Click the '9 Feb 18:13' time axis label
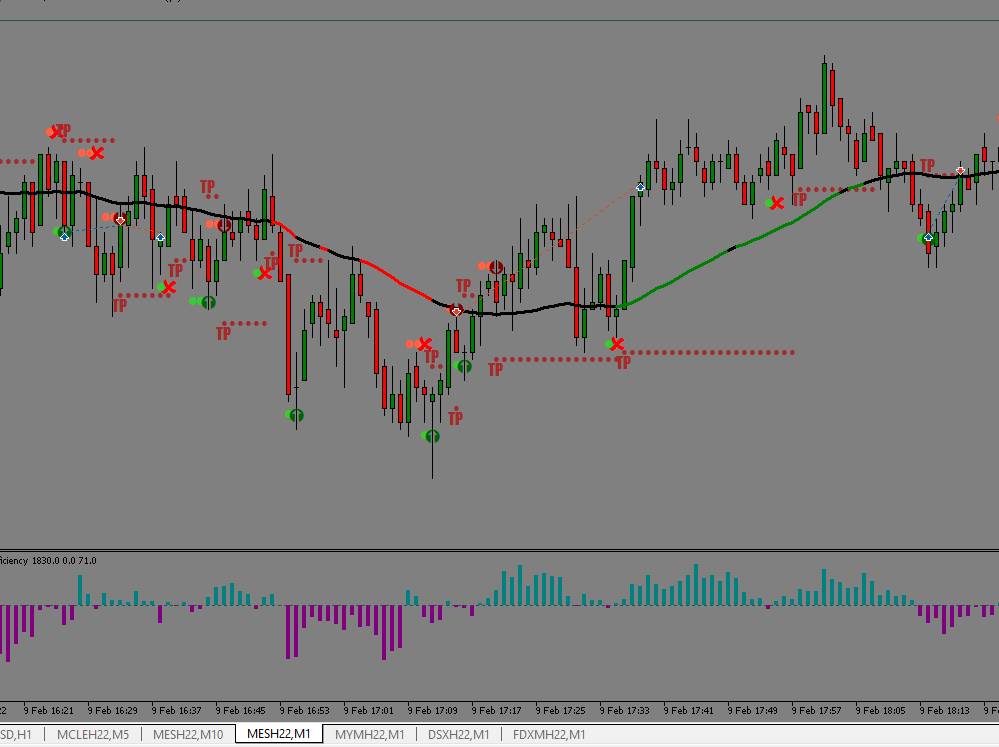Viewport: 999px width, 747px height. pos(945,710)
